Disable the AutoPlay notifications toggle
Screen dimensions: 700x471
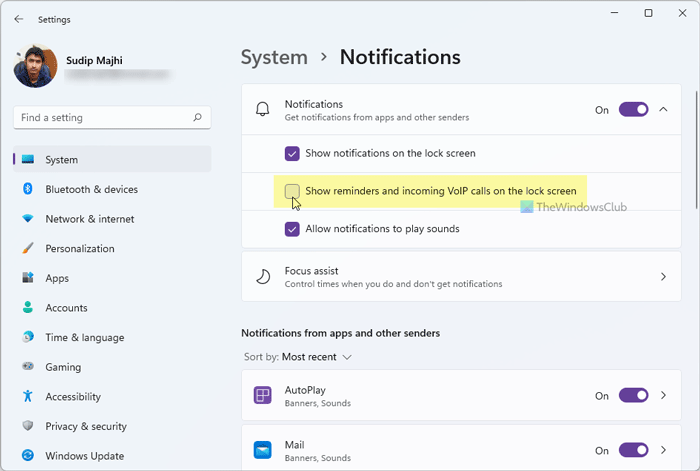[633, 396]
